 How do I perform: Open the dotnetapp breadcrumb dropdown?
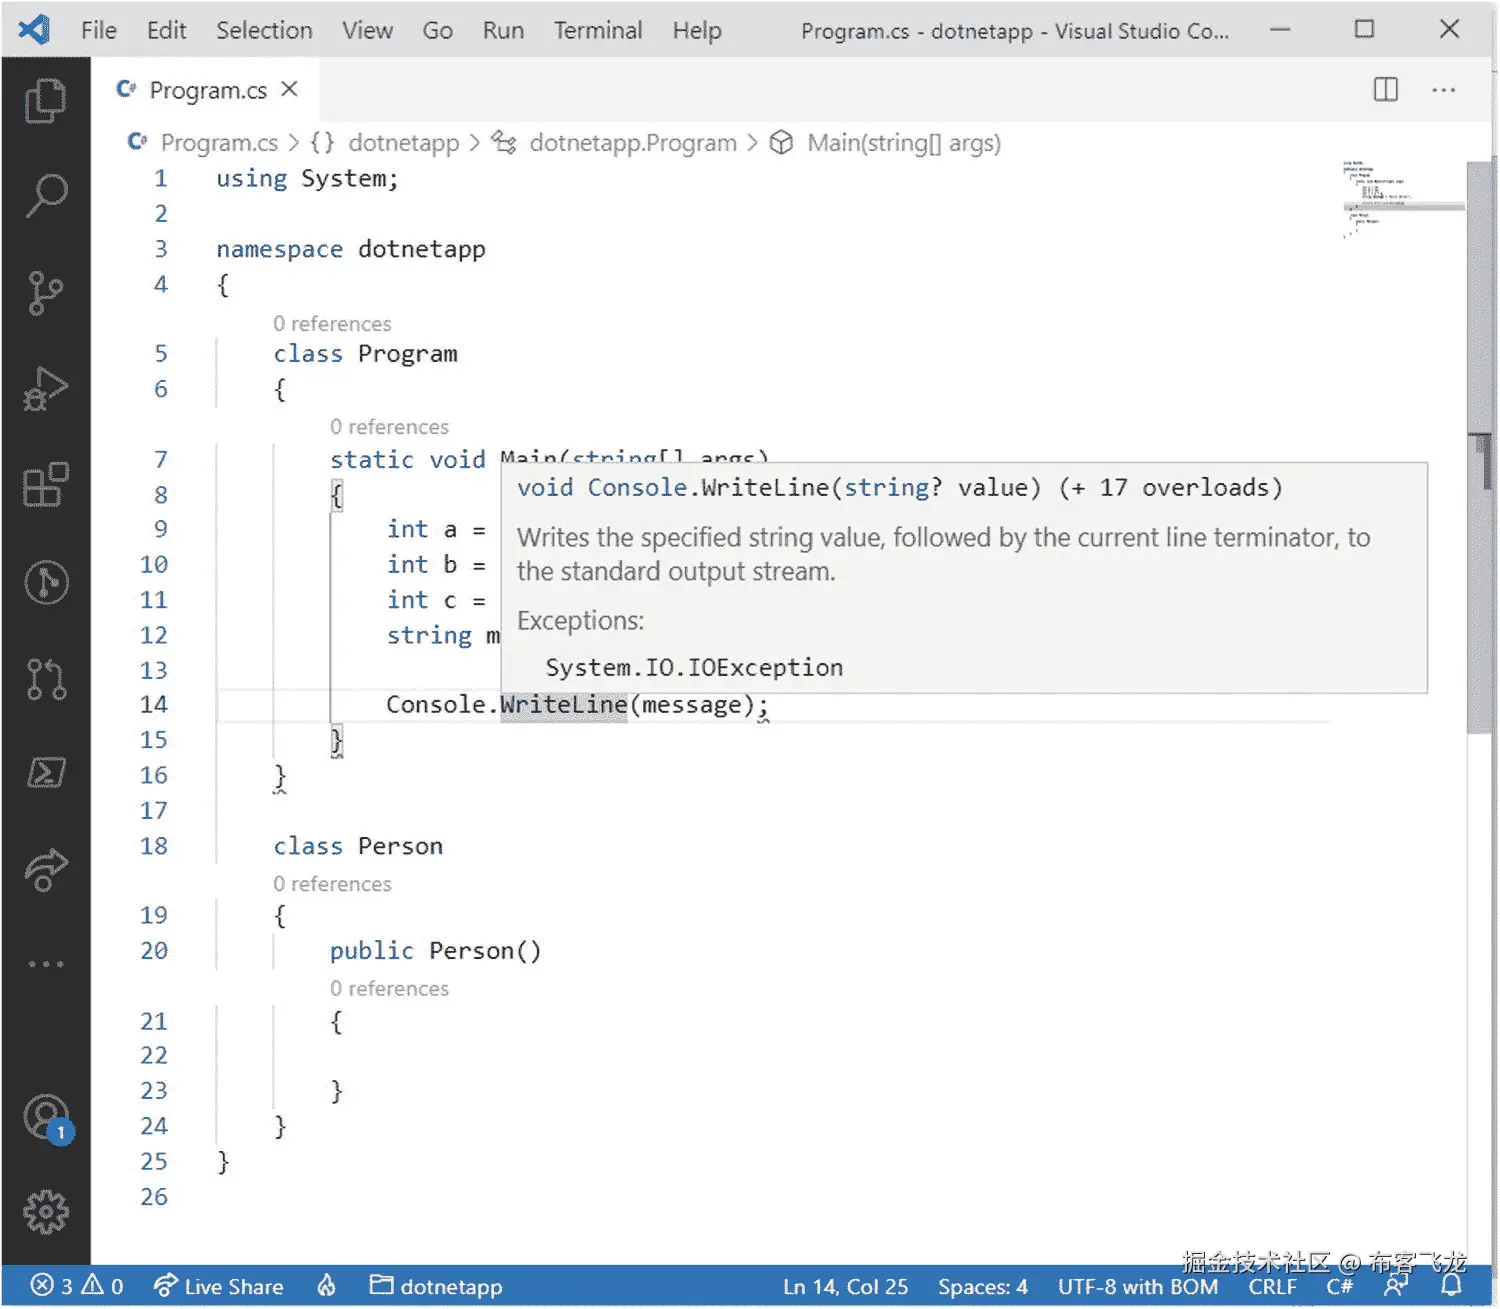click(x=404, y=143)
